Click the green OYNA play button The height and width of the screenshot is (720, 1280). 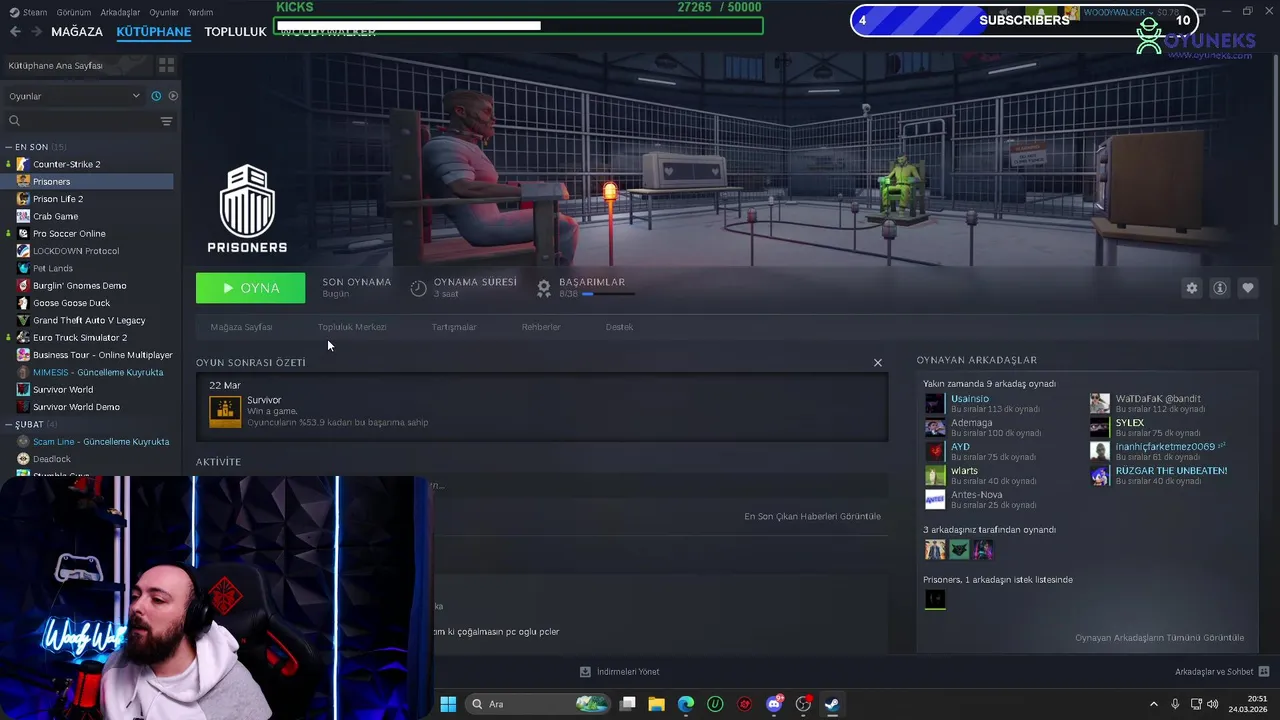(250, 288)
